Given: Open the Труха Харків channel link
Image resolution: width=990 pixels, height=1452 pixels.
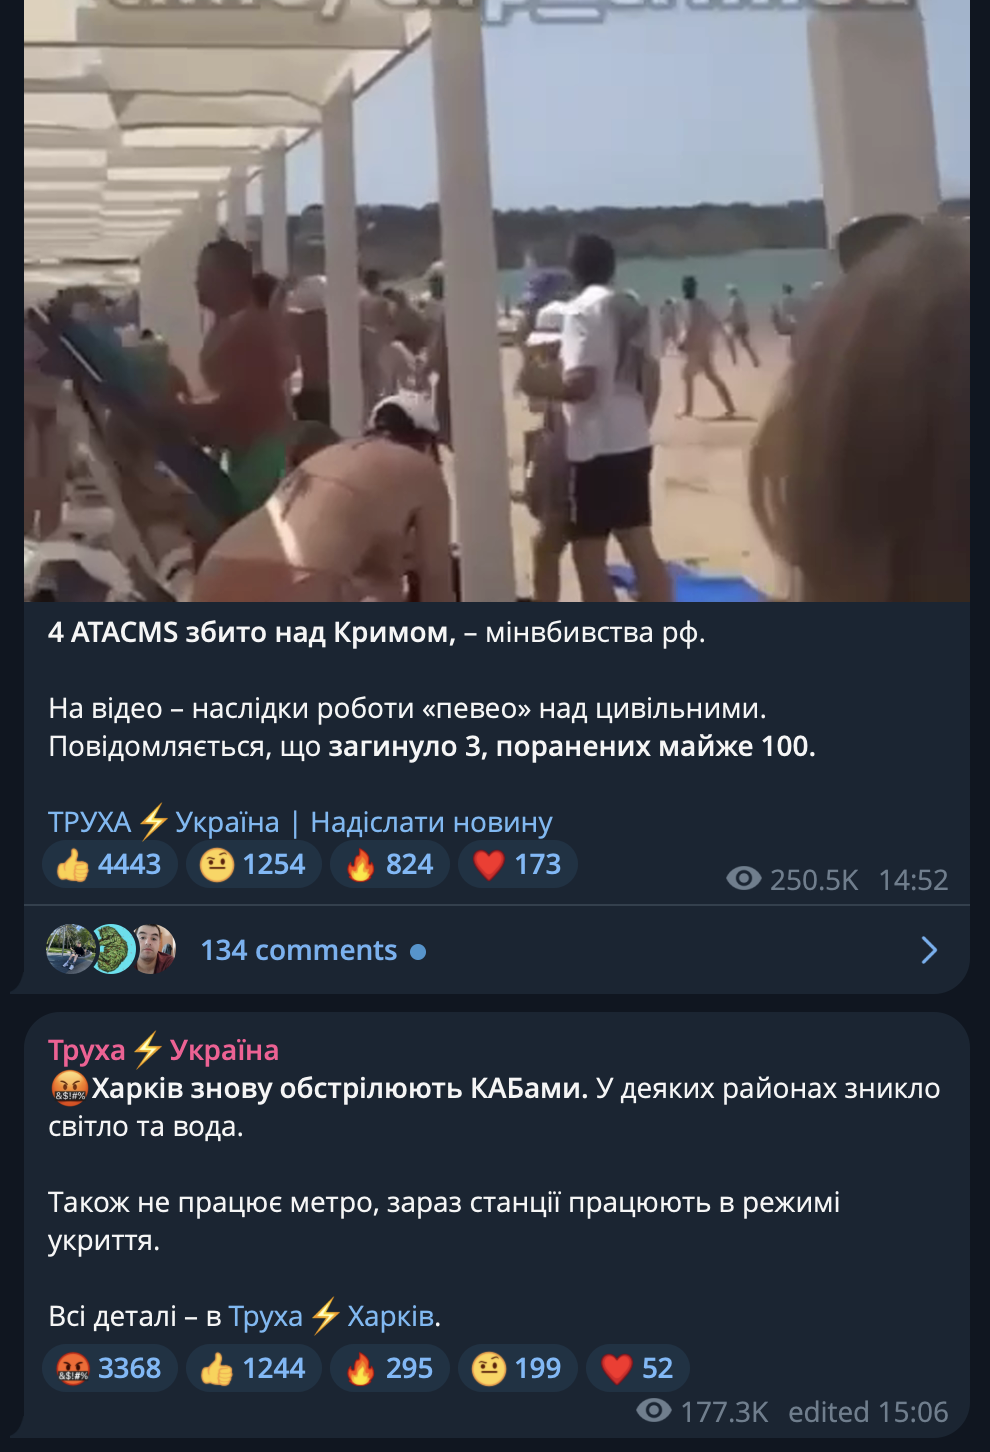Looking at the screenshot, I should pos(332,1316).
